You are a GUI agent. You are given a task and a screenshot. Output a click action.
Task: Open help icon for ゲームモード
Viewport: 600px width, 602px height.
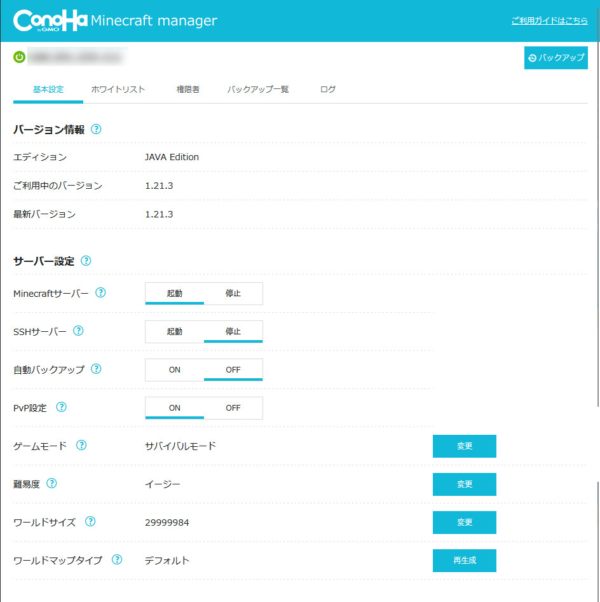click(82, 446)
